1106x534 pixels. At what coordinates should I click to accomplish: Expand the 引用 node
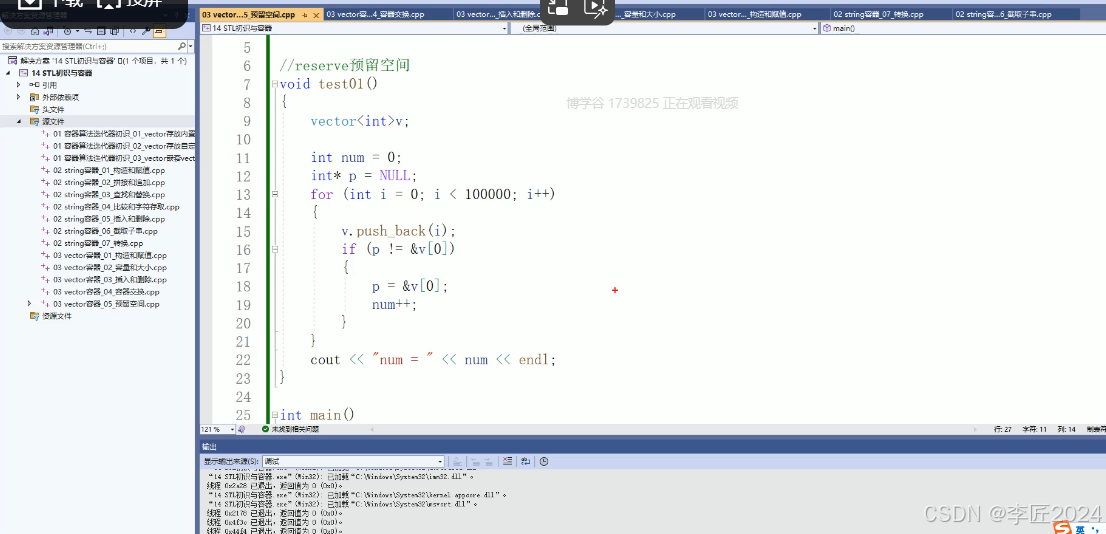point(19,85)
